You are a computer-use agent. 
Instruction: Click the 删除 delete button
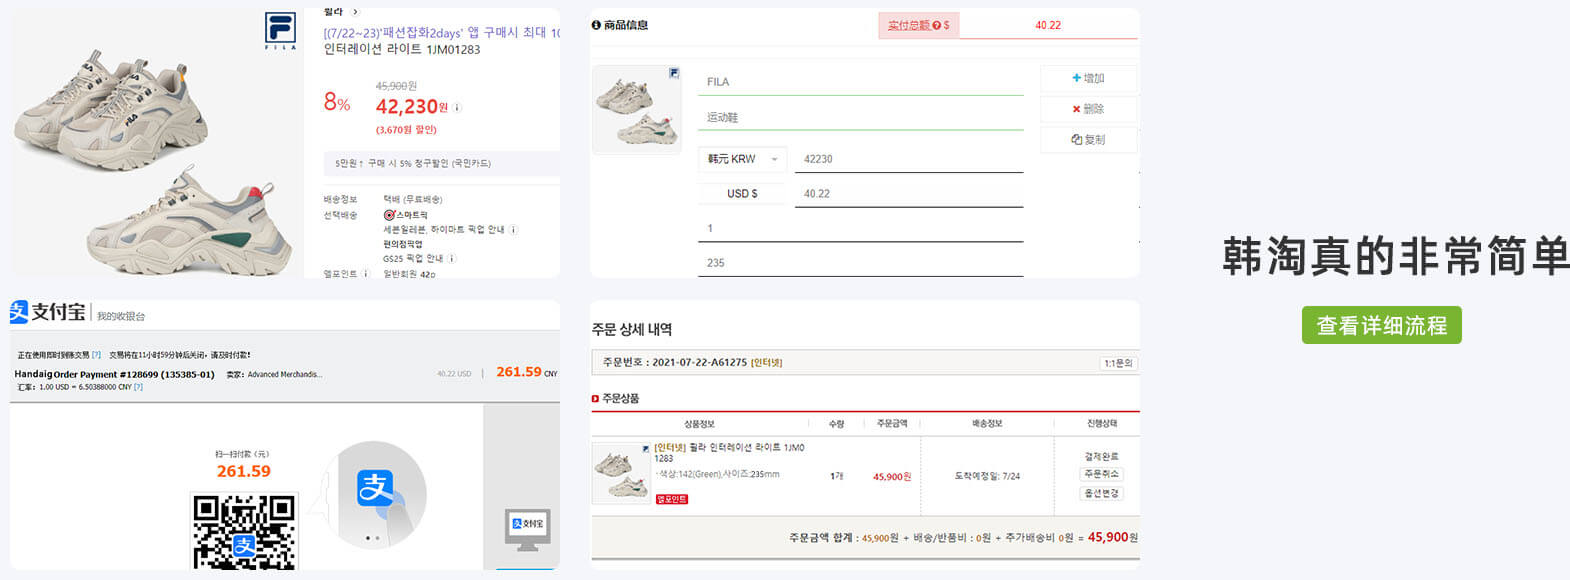click(1088, 109)
